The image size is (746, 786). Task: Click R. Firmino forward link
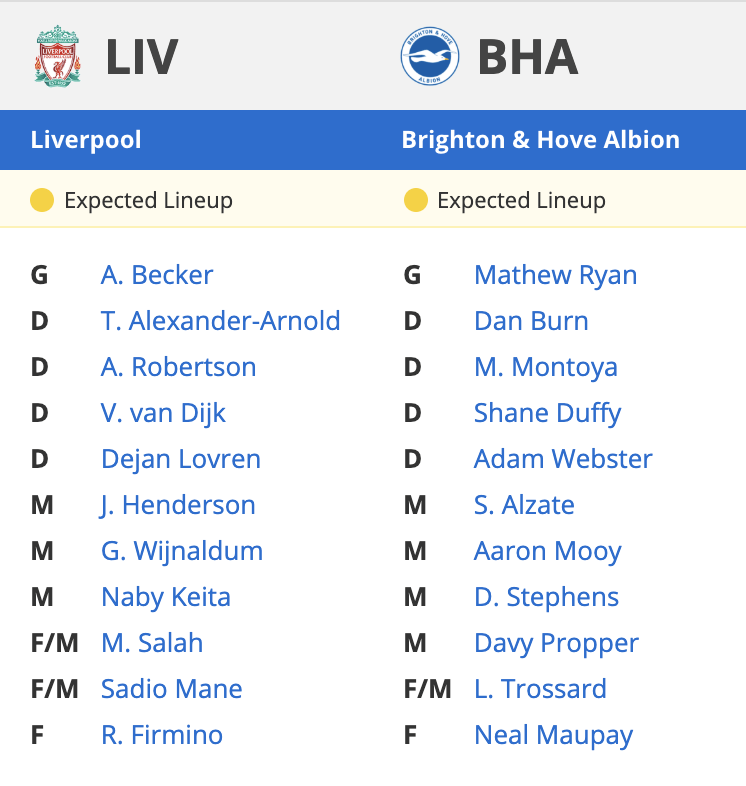(x=162, y=735)
